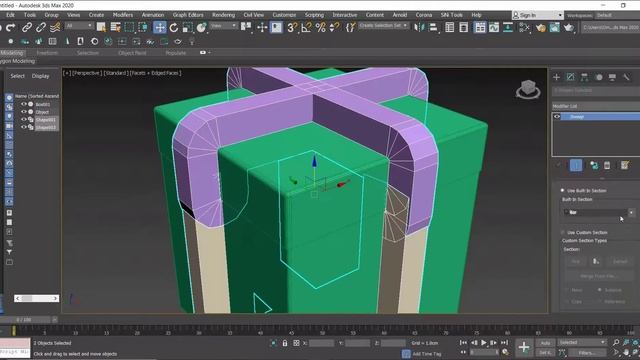Toggle the 3D Snaps icon
The image size is (640, 360).
(x=292, y=27)
